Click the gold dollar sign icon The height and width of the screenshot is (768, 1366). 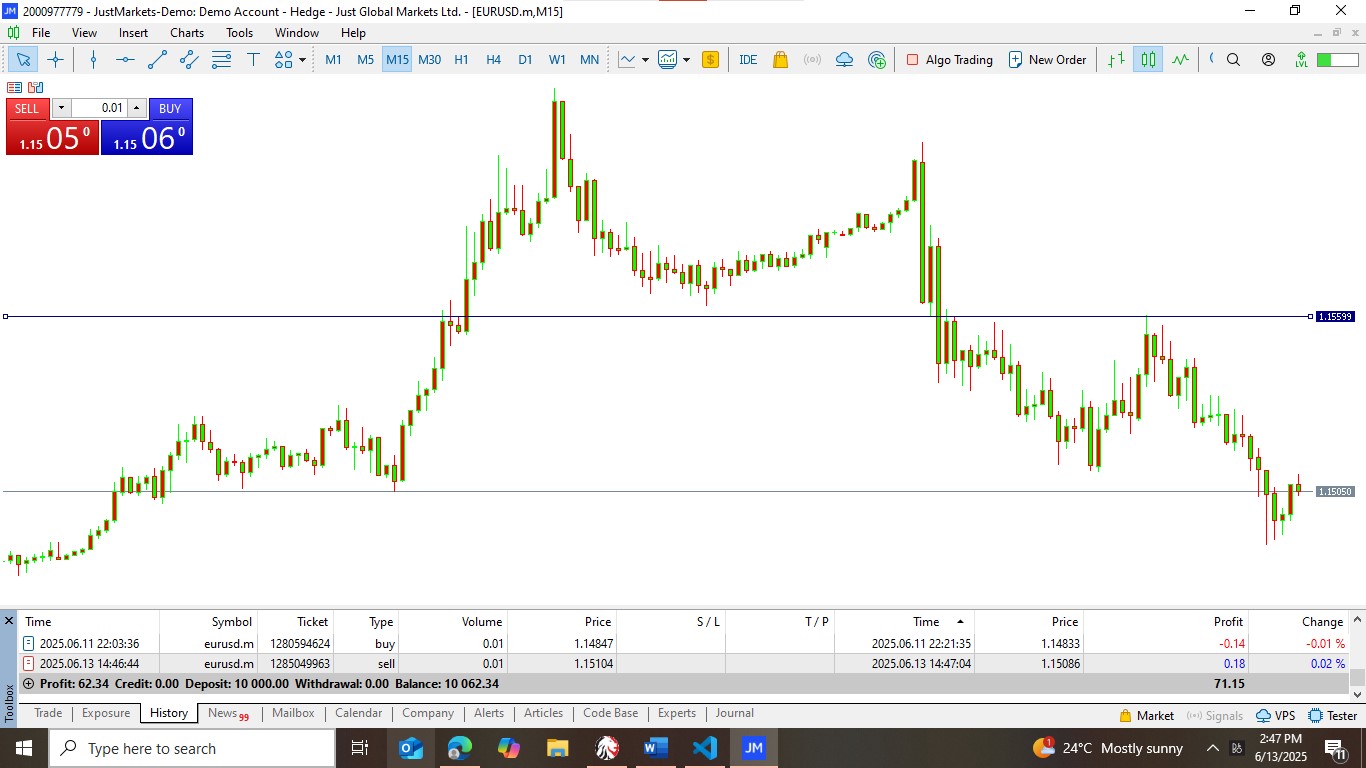point(710,60)
